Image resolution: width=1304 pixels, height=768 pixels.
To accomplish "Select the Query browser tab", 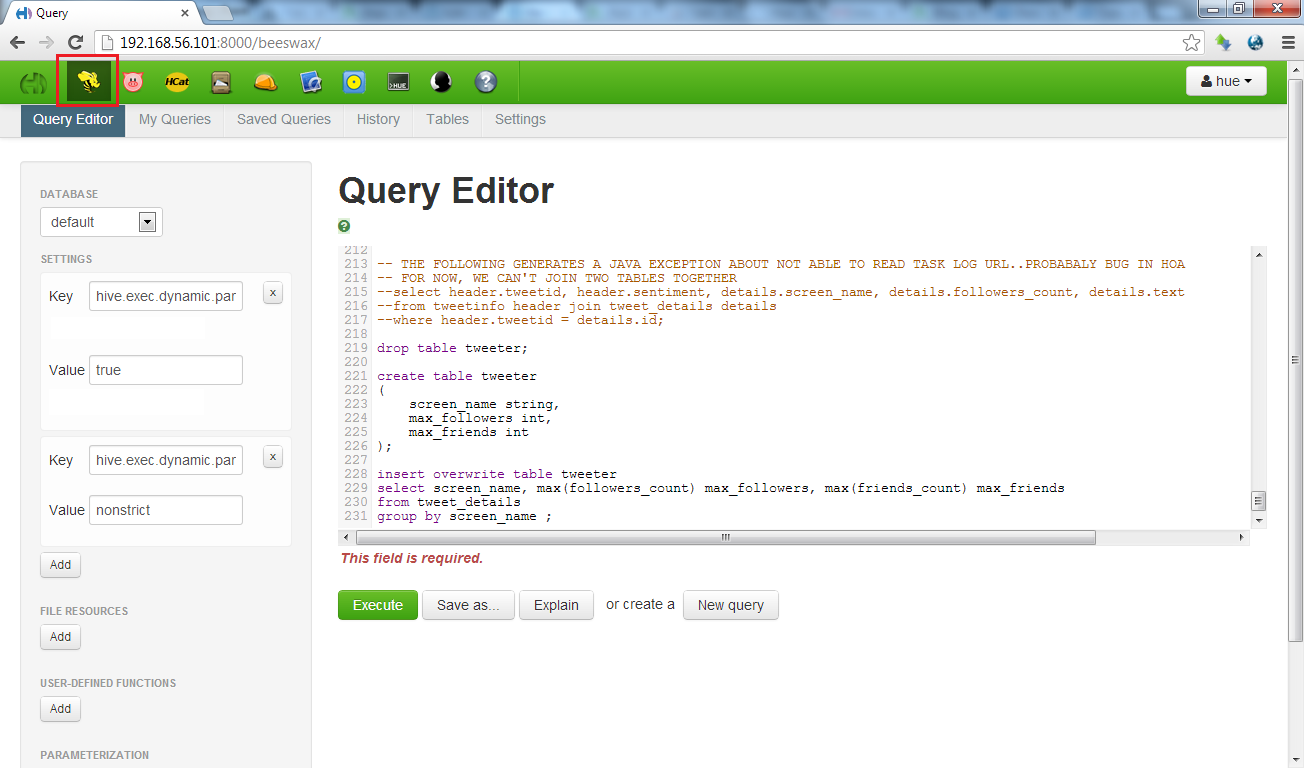I will click(x=100, y=14).
